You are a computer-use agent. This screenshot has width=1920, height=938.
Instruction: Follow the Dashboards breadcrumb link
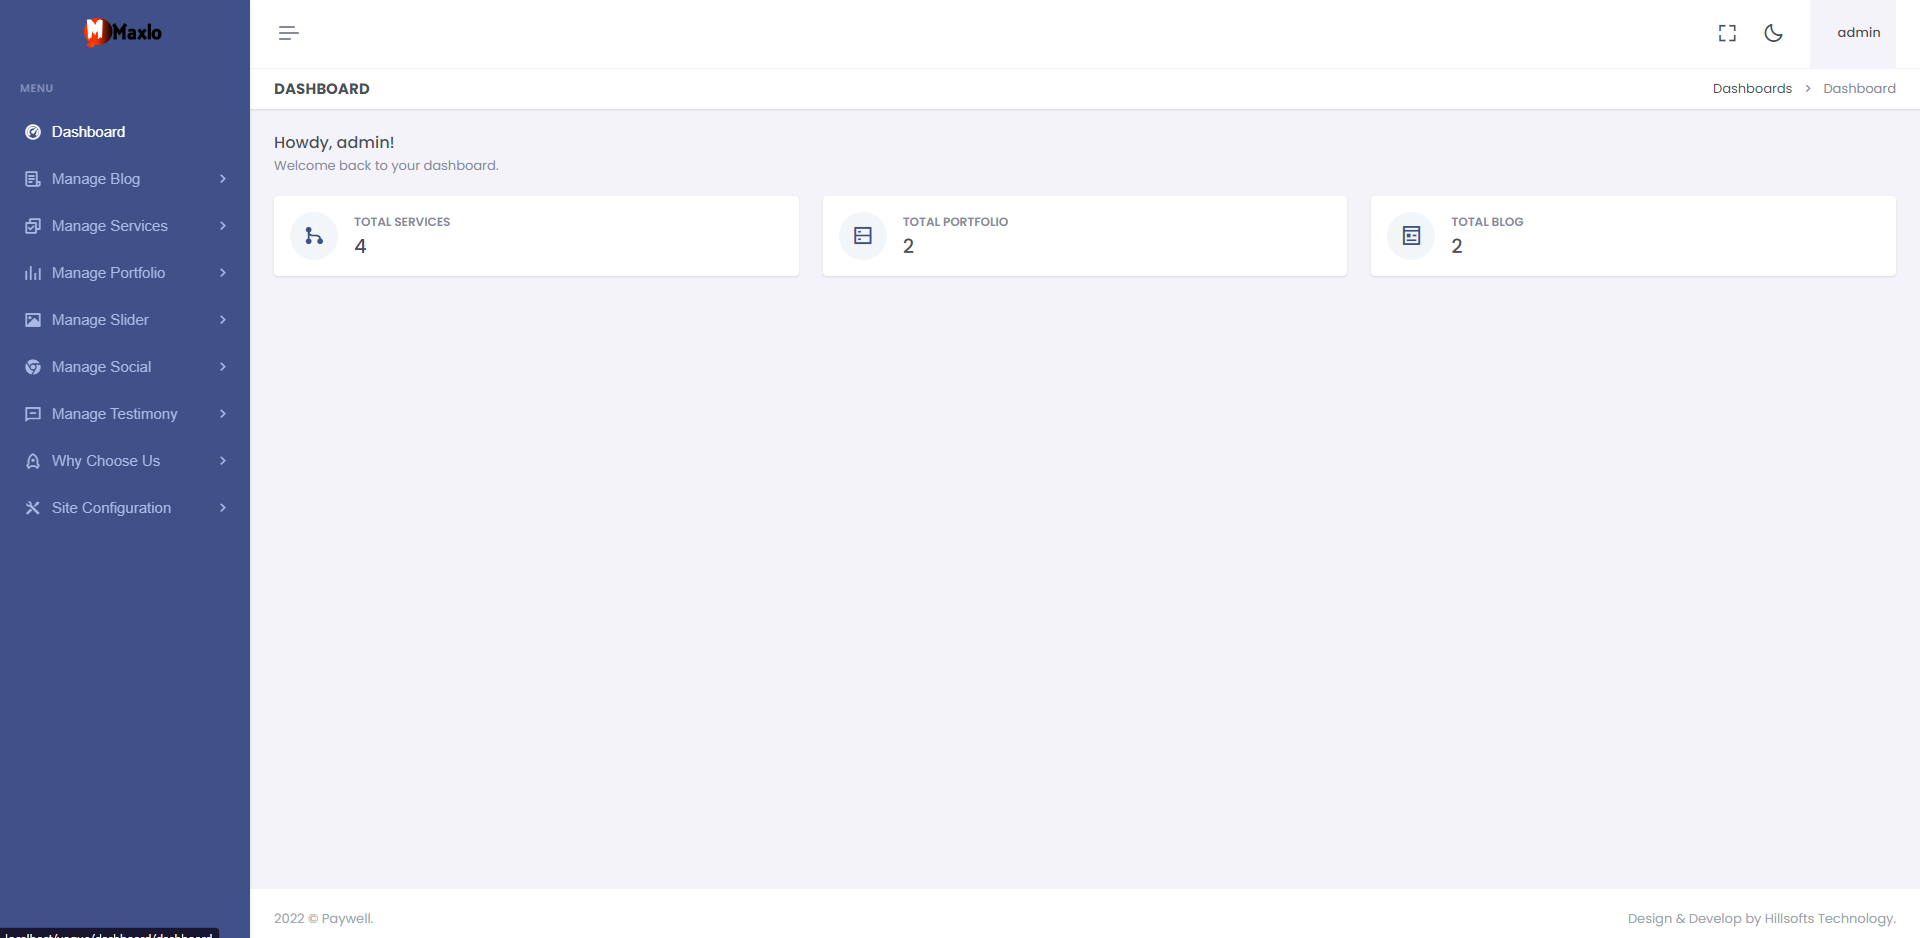[x=1752, y=89]
